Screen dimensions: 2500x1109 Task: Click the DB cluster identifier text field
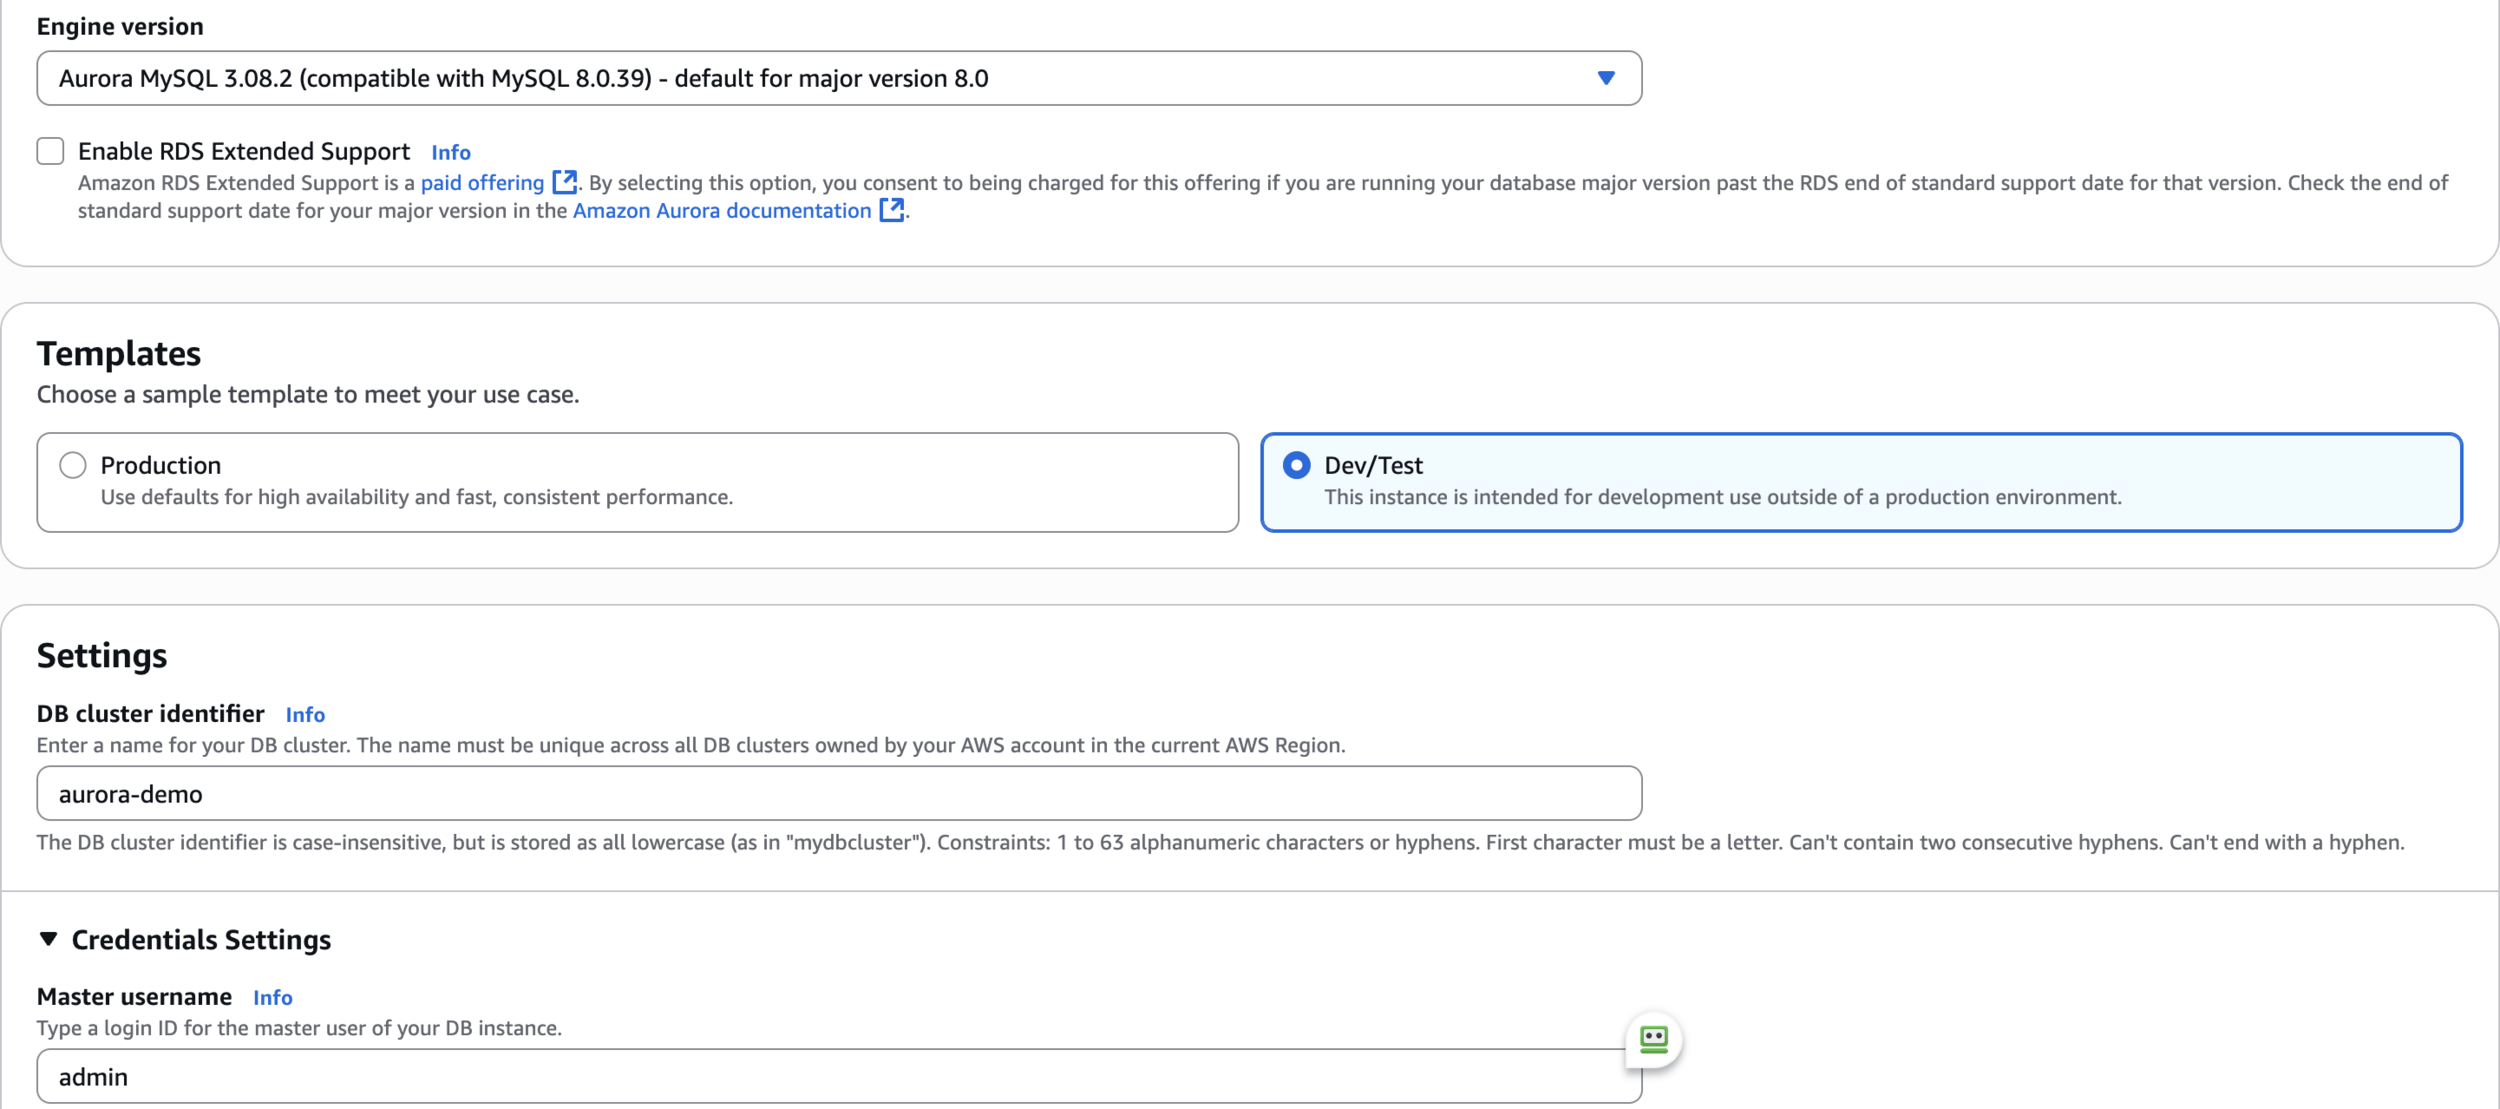click(x=838, y=793)
